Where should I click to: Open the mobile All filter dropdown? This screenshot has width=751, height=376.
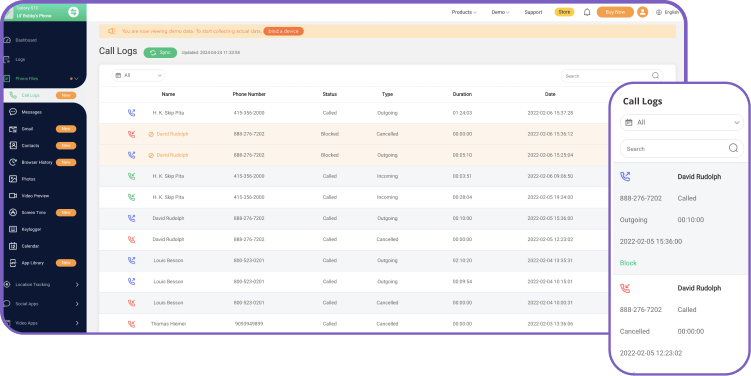pos(682,123)
